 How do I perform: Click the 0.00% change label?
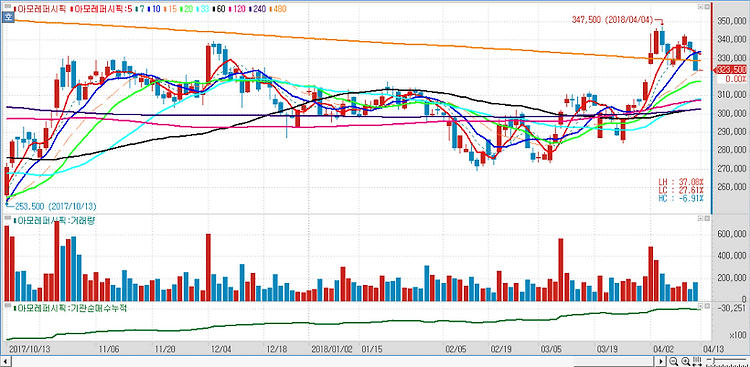(736, 78)
